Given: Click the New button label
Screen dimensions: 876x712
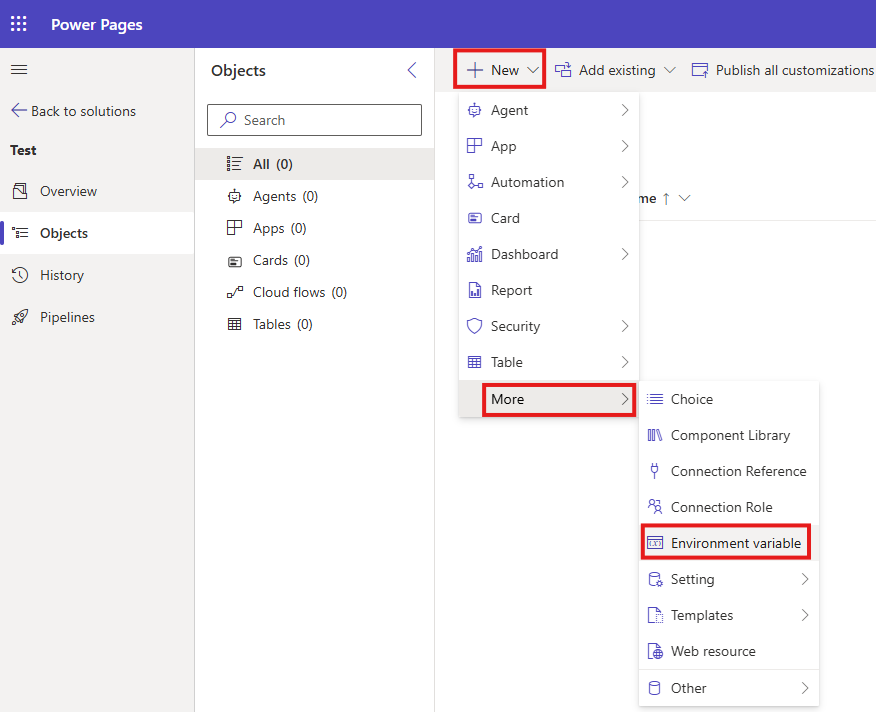Looking at the screenshot, I should (505, 70).
